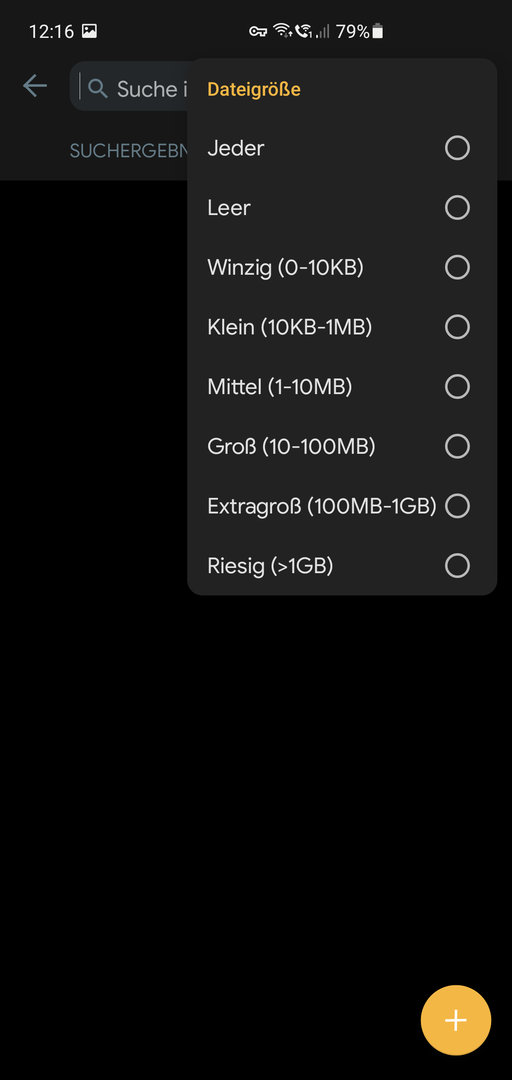Tap the yellow plus floating button
512x1080 pixels.
[455, 1020]
